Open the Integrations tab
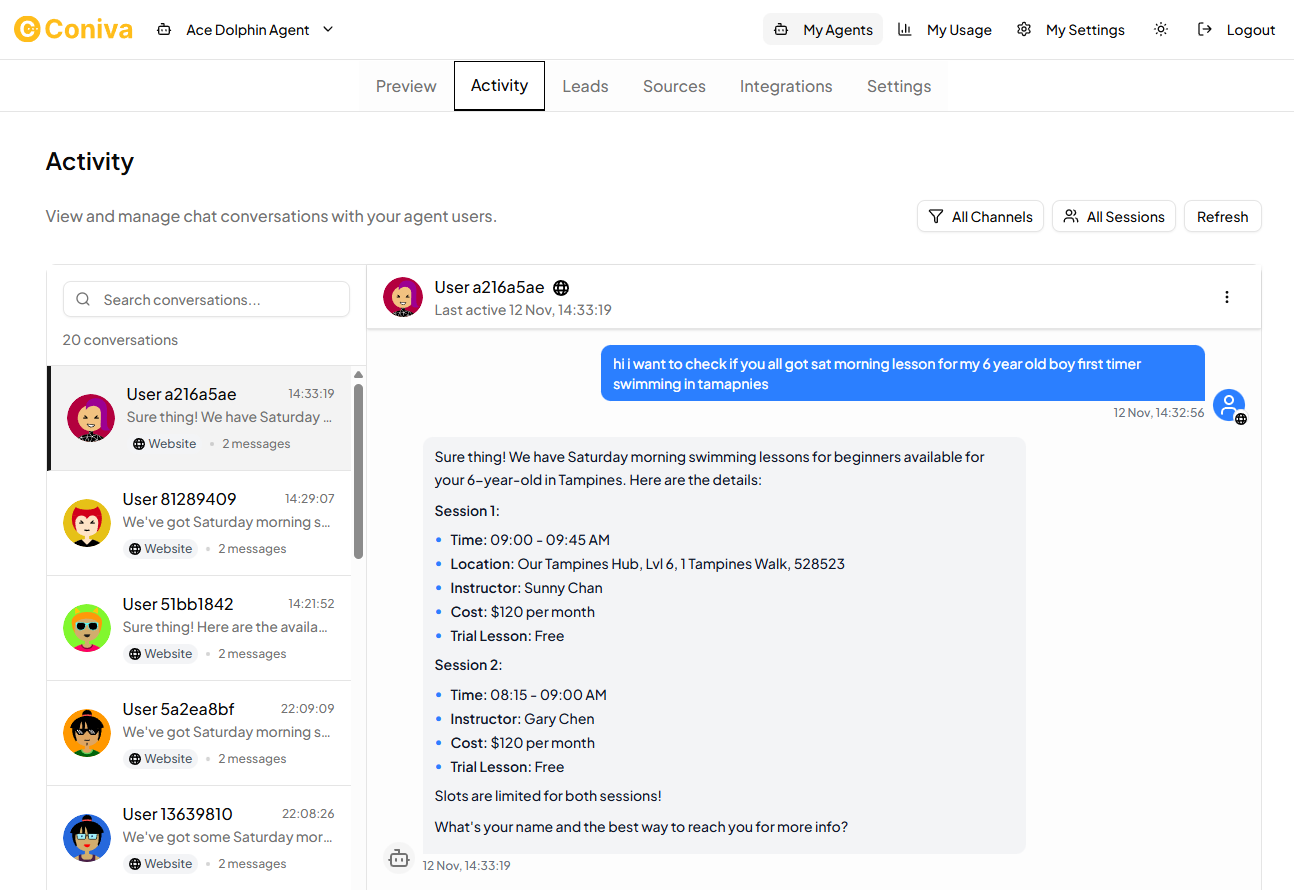This screenshot has width=1294, height=890. coord(786,85)
